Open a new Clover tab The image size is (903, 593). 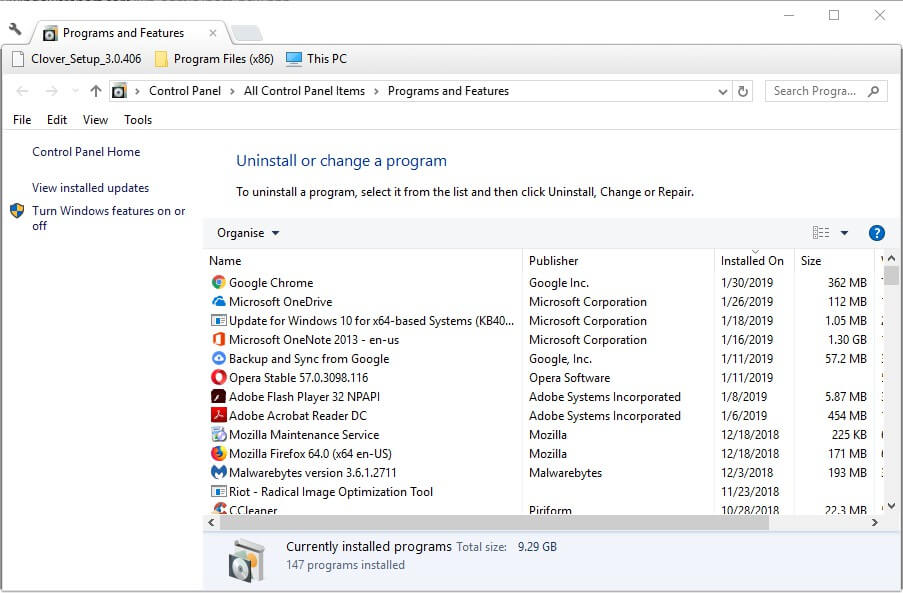(247, 33)
